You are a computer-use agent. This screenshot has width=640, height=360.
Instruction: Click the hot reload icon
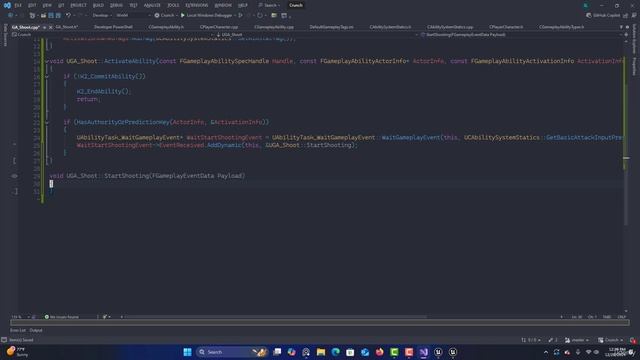click(260, 15)
